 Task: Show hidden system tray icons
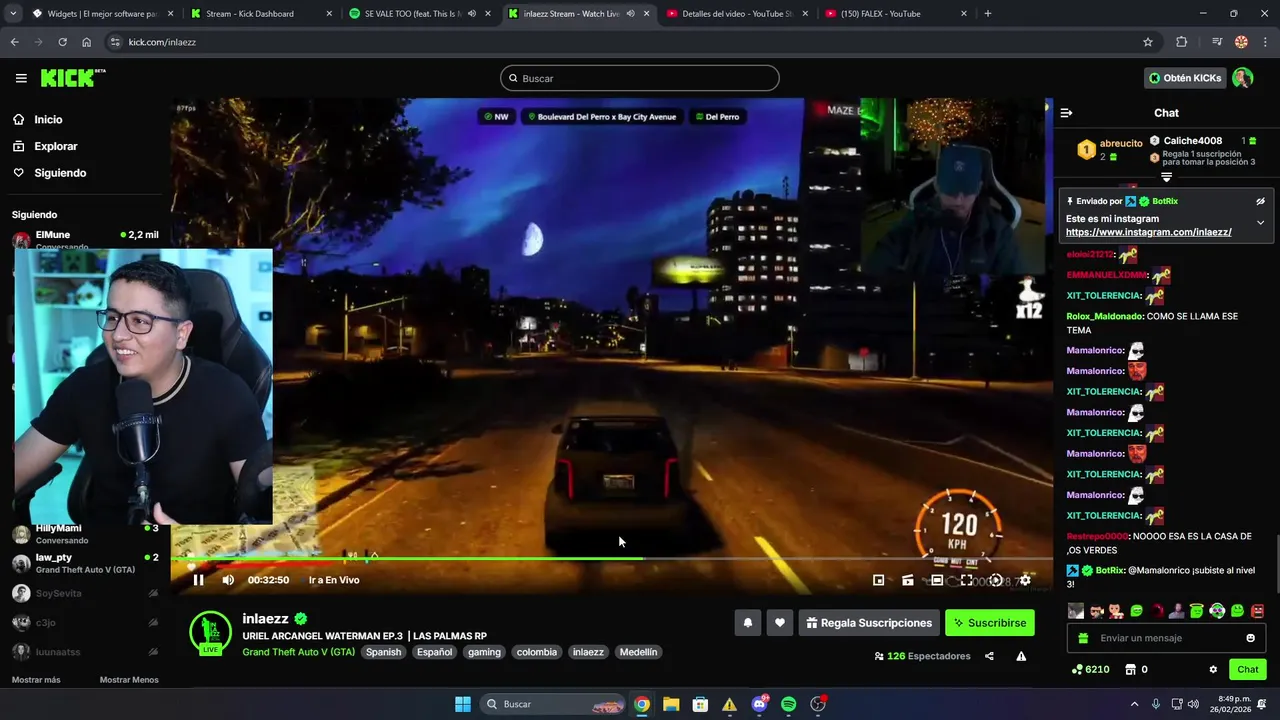pyautogui.click(x=1134, y=704)
